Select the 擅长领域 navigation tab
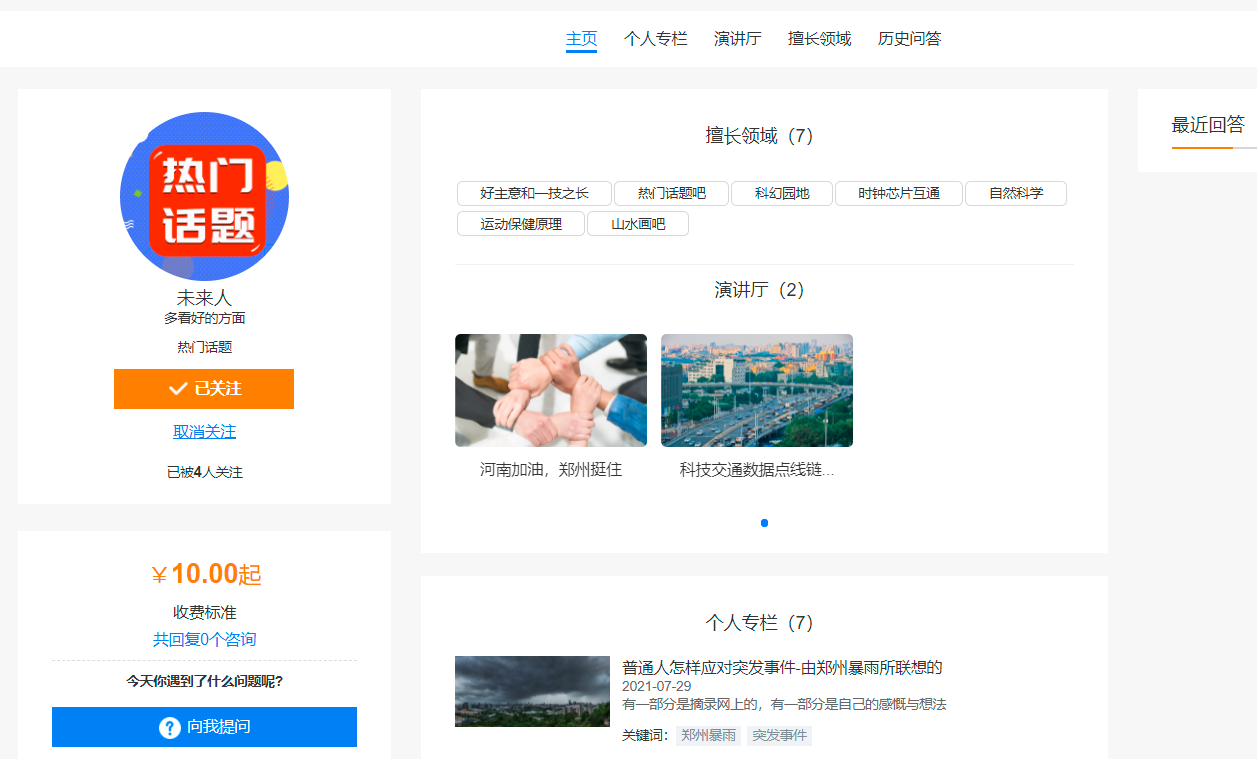 [819, 39]
